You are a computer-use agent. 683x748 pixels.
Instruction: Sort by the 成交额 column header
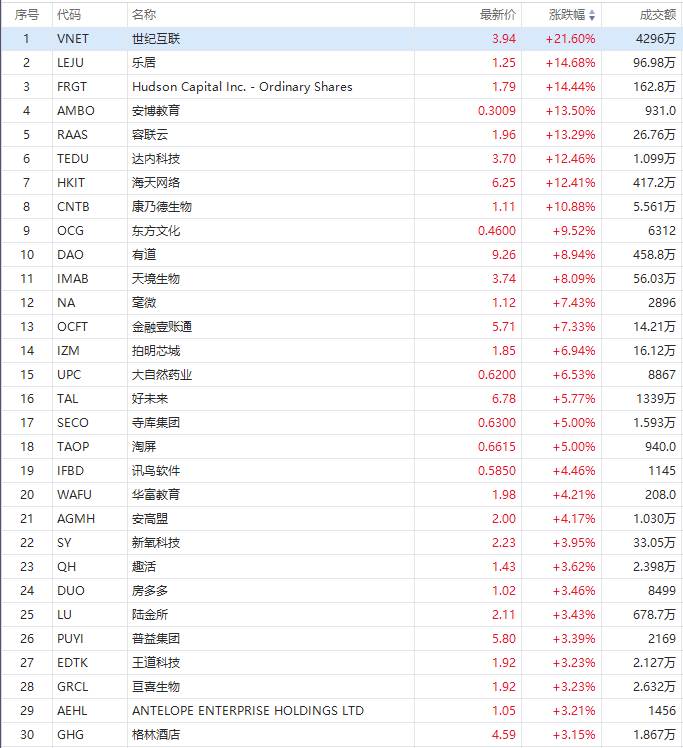658,15
